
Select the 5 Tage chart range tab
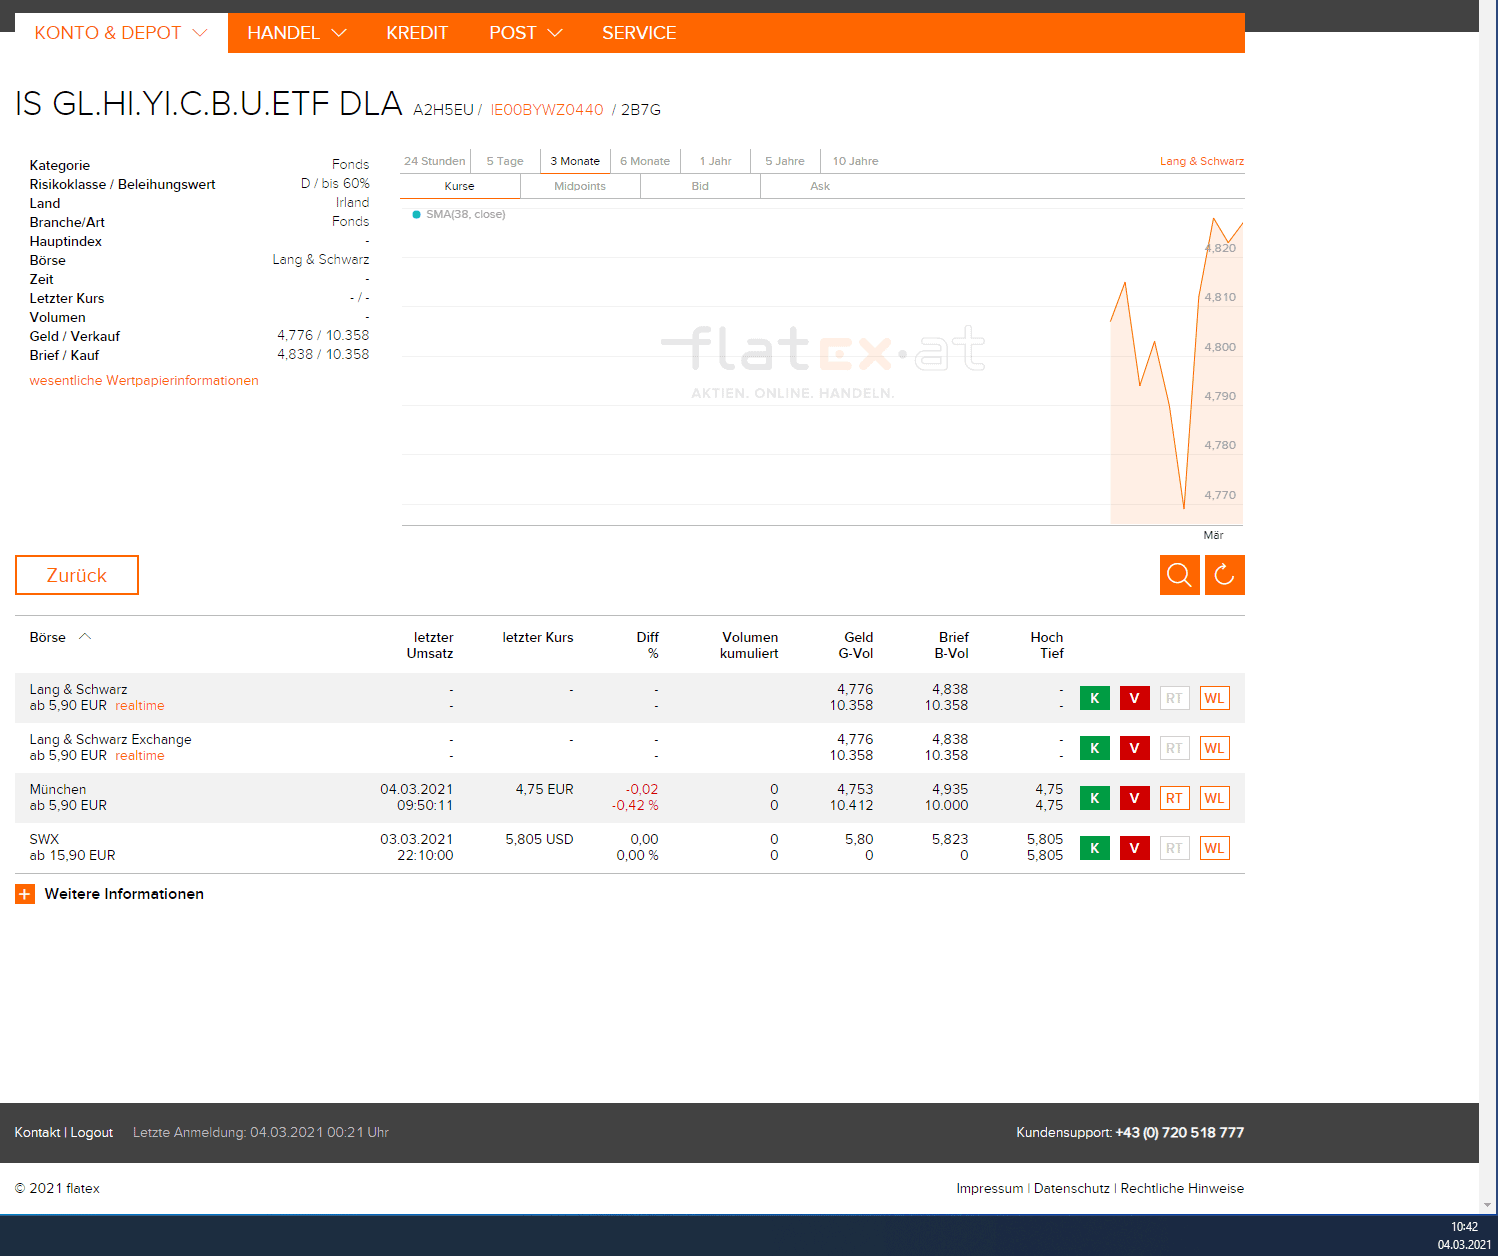[505, 161]
